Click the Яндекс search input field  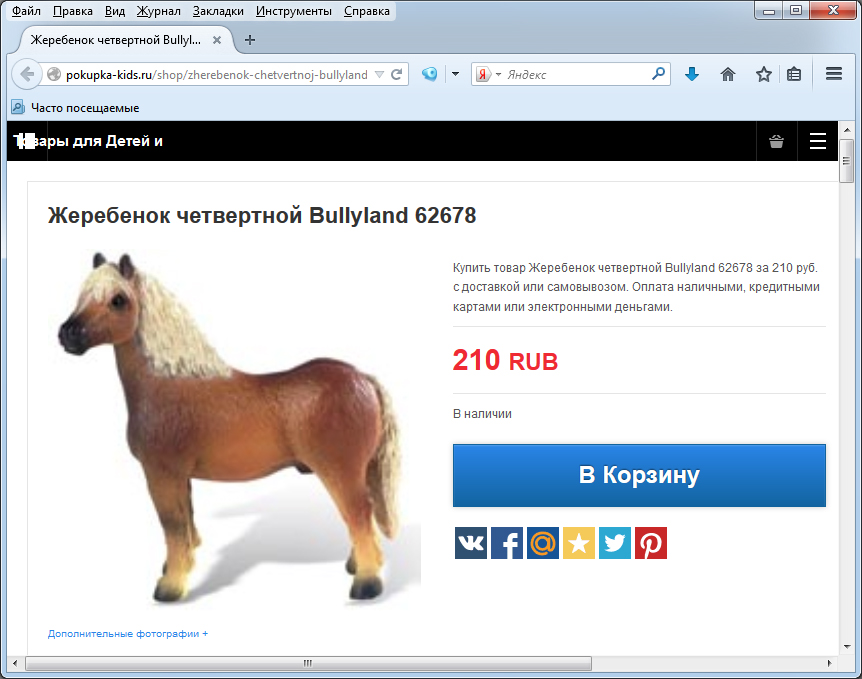(577, 74)
